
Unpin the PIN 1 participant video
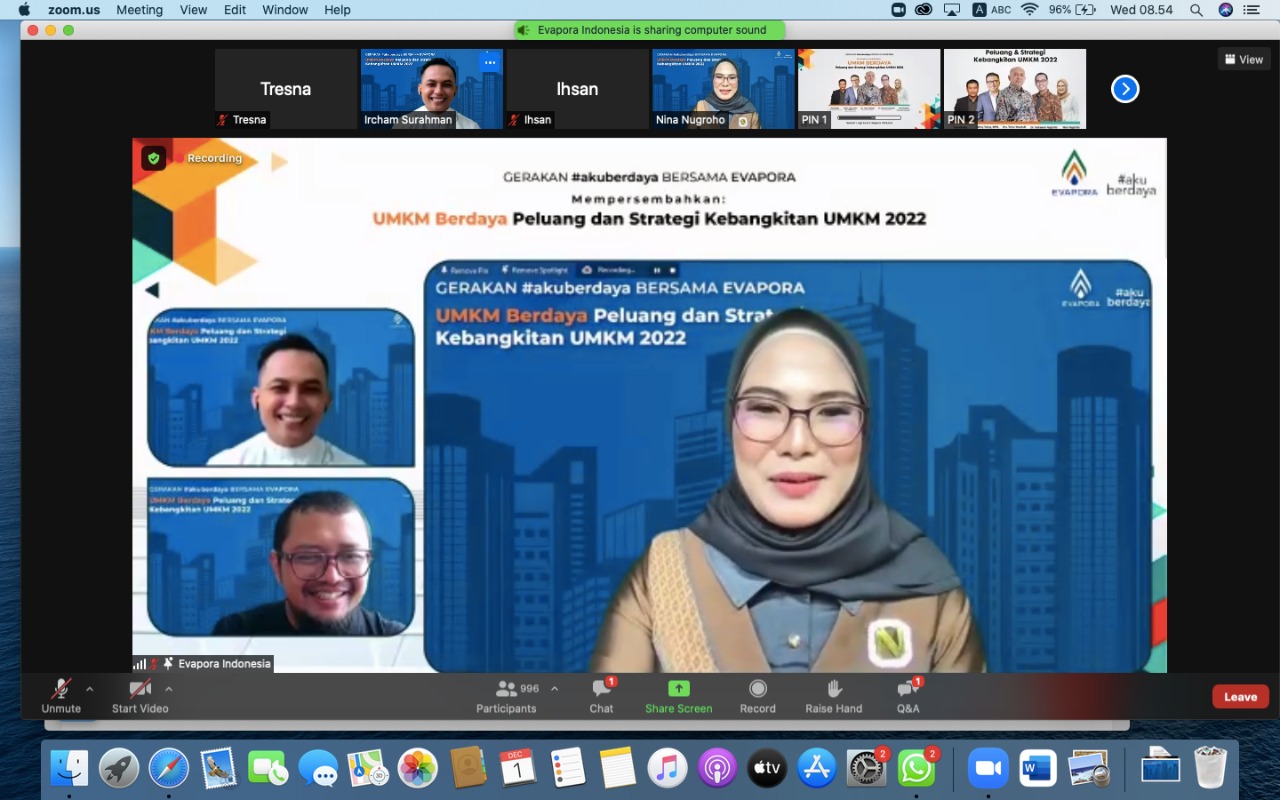coord(813,119)
